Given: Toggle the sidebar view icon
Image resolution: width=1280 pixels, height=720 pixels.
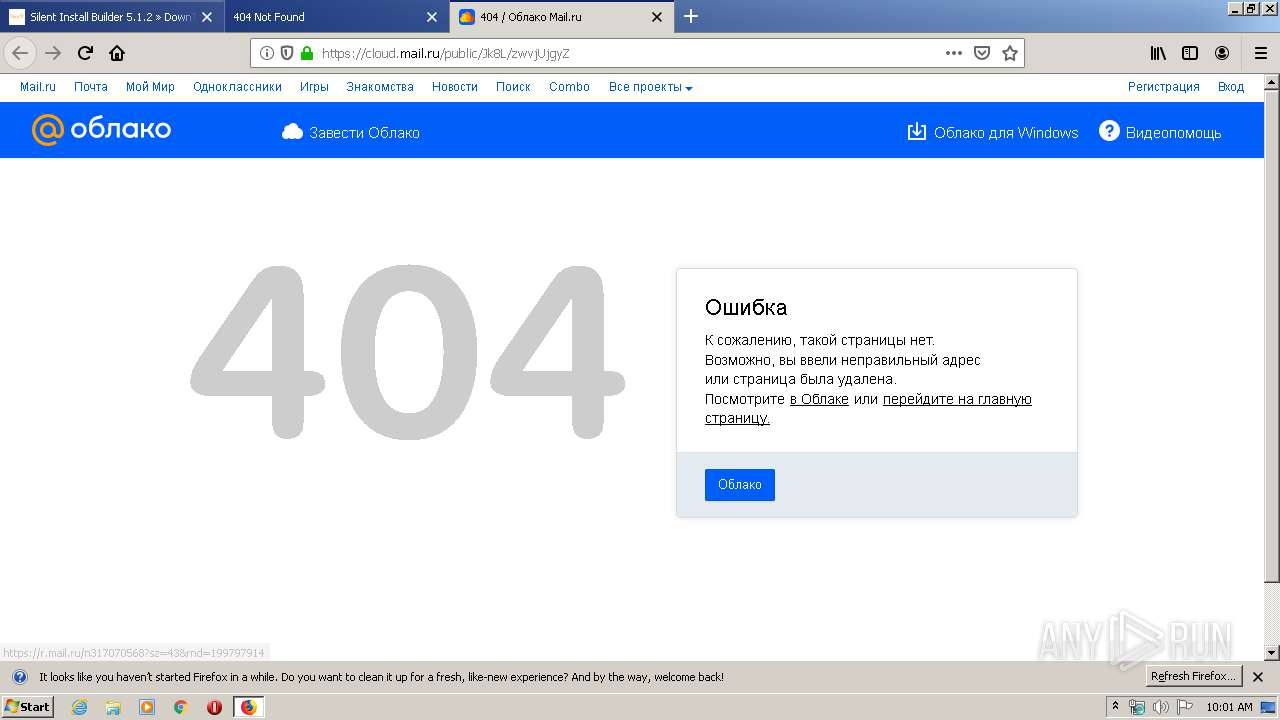Looking at the screenshot, I should [1190, 53].
